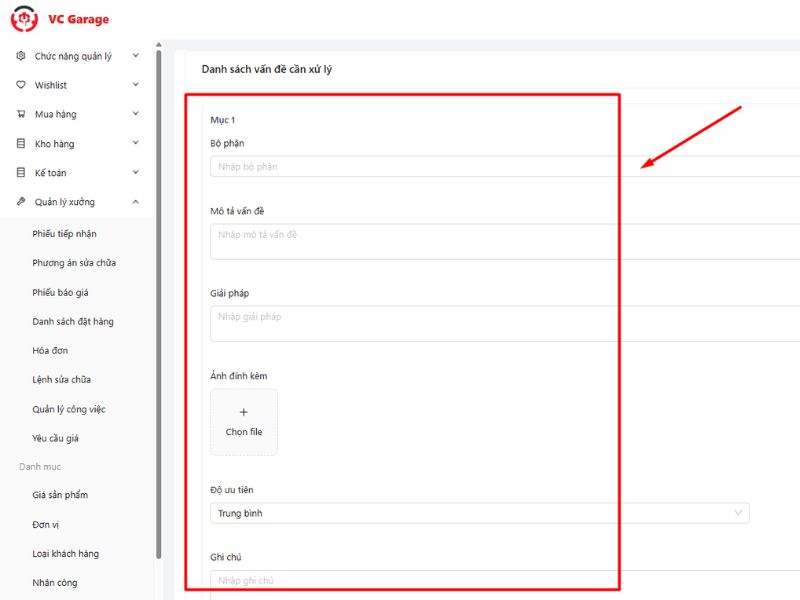This screenshot has width=800, height=600.
Task: Go to Phiếu báo giá page
Action: tap(61, 293)
